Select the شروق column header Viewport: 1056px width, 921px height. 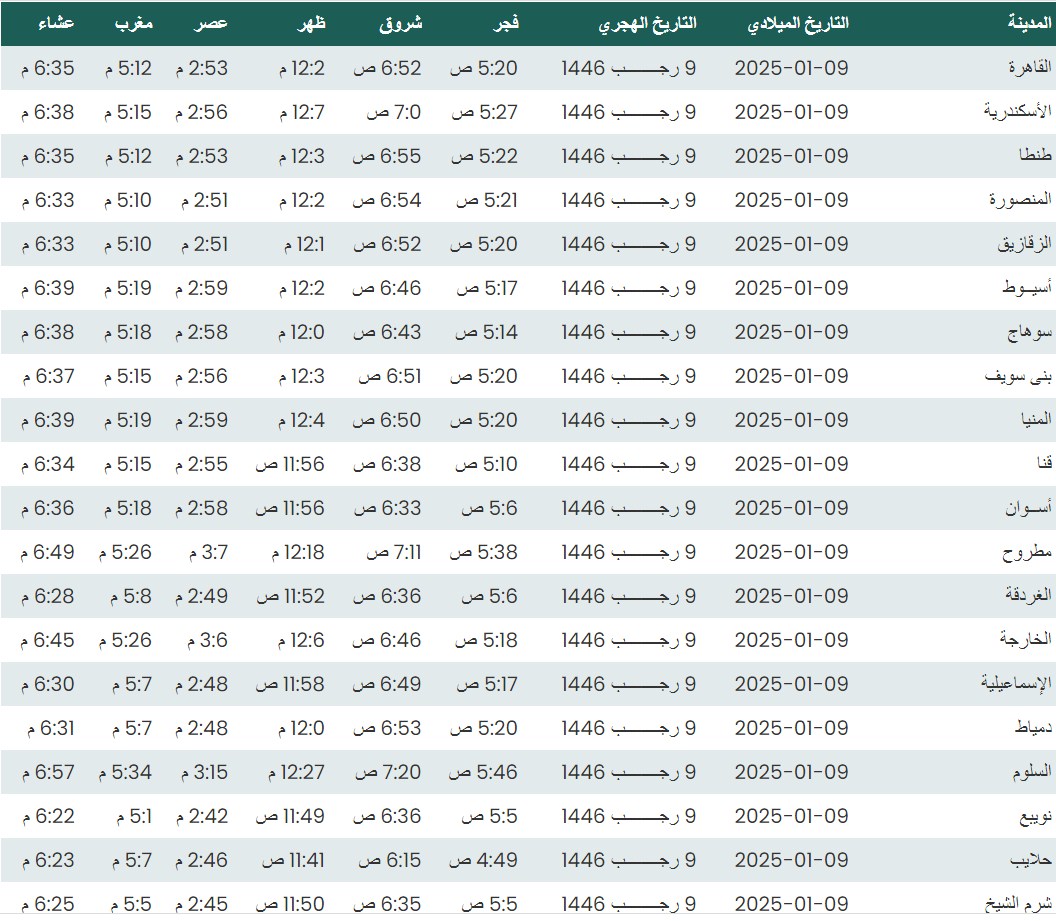(x=401, y=23)
